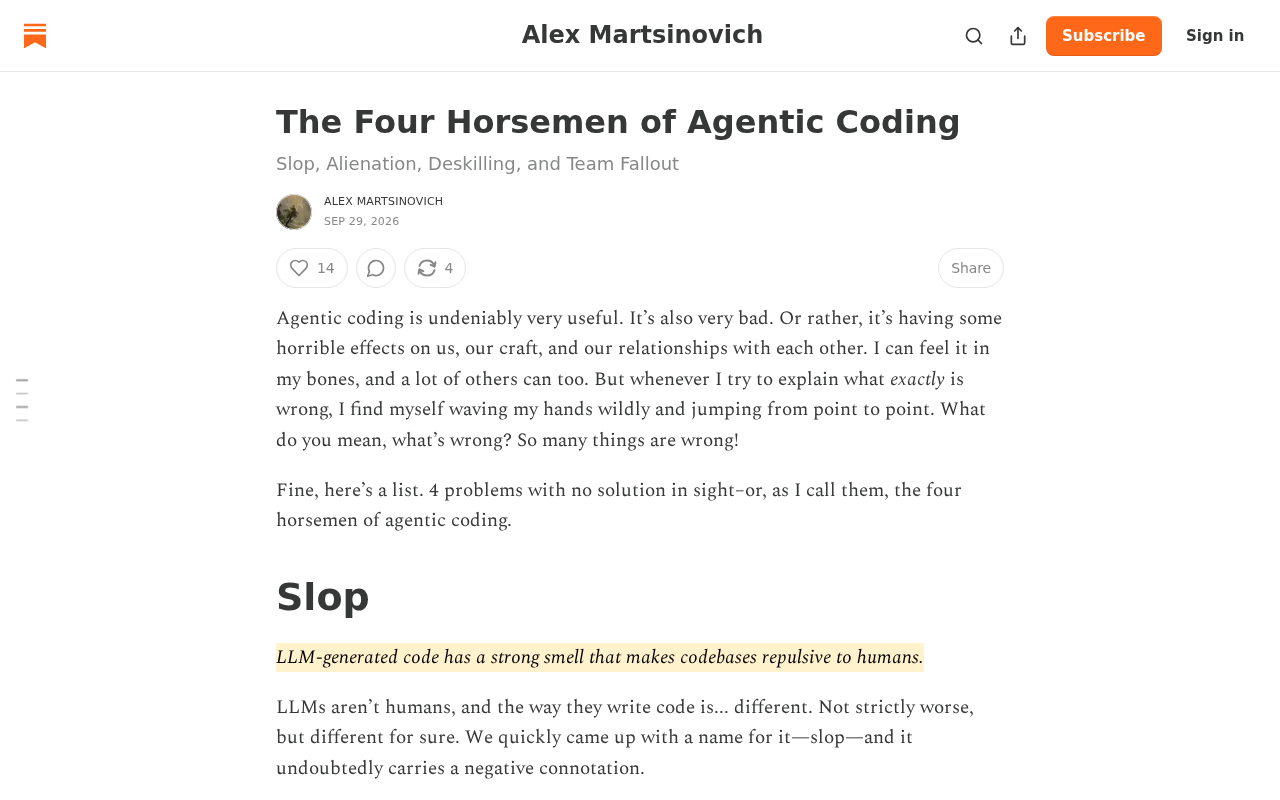Click the Substack bookmark logo icon

coord(35,36)
